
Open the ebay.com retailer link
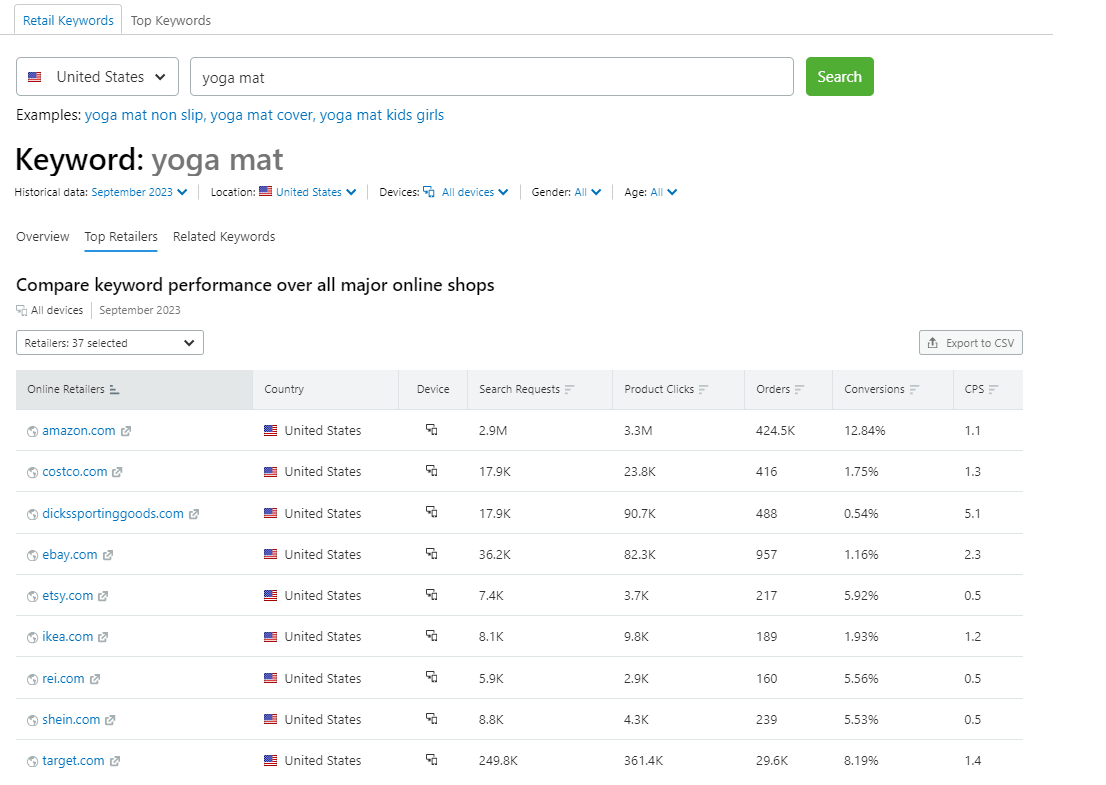coord(70,554)
